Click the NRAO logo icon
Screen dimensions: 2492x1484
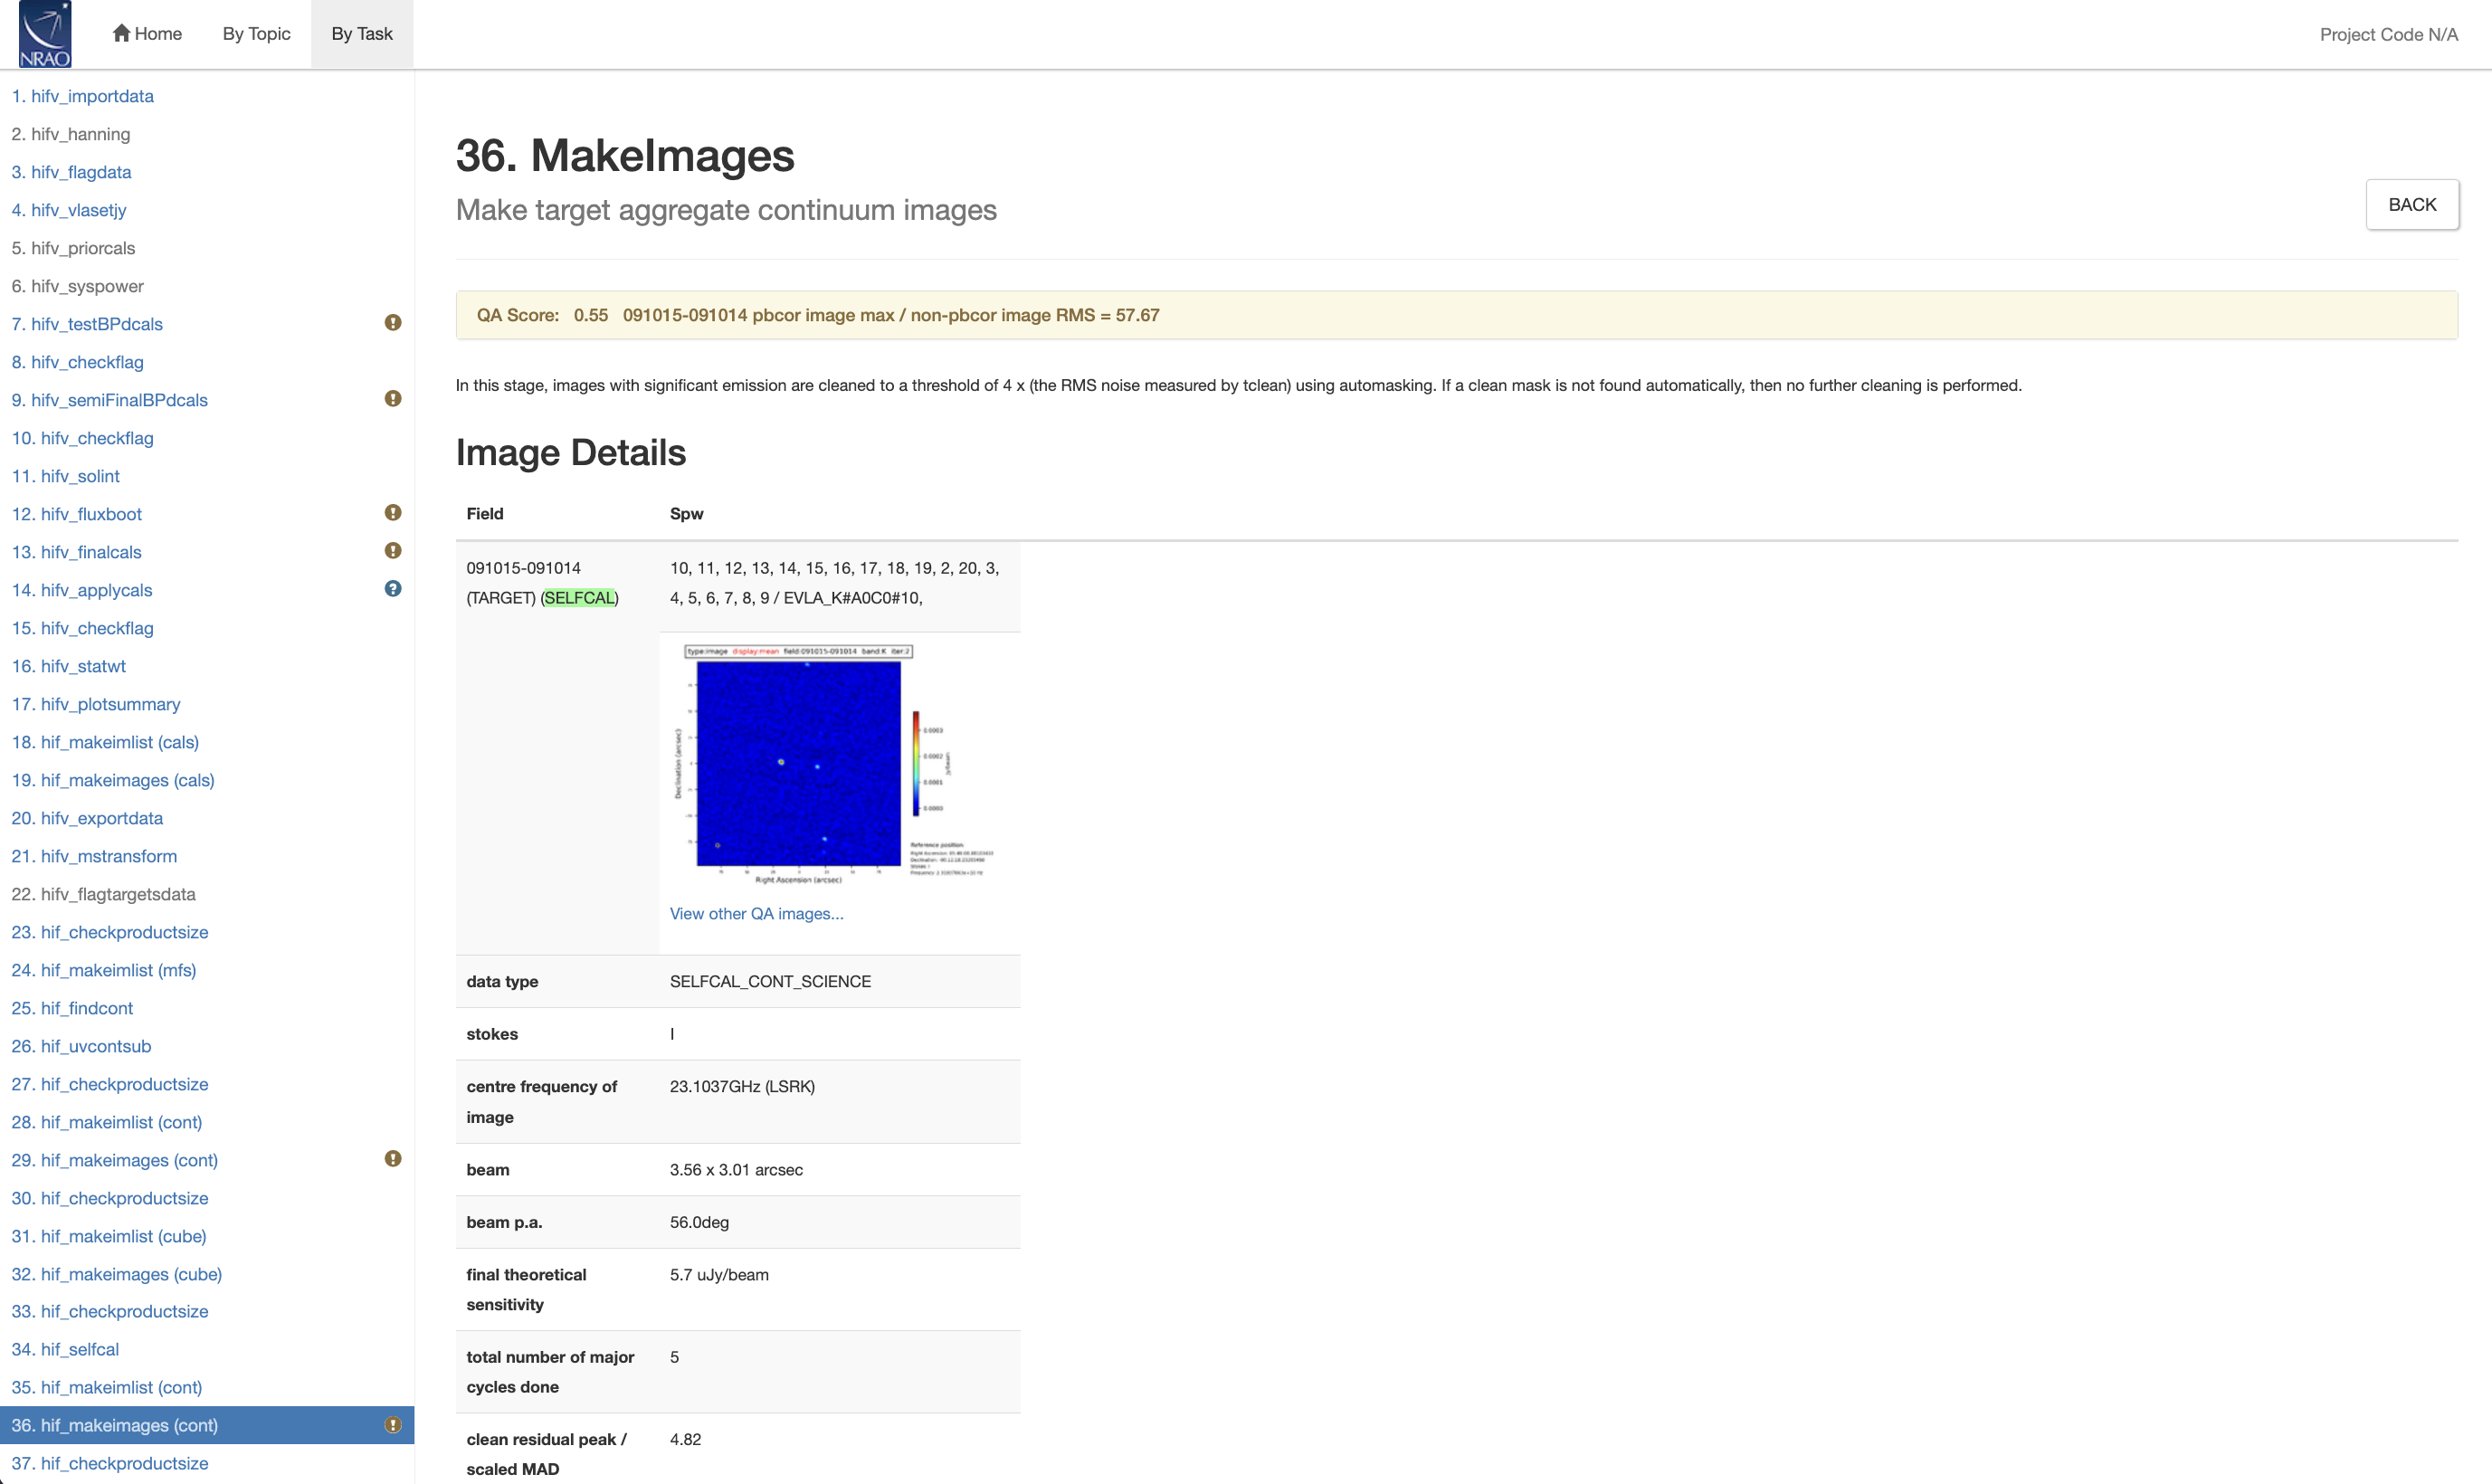pos(45,34)
